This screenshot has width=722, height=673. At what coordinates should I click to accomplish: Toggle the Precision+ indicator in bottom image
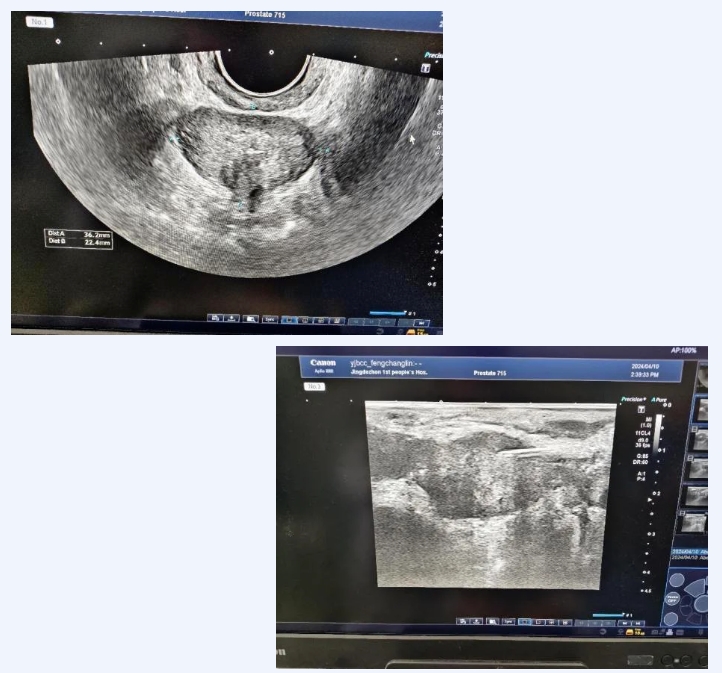[x=631, y=399]
